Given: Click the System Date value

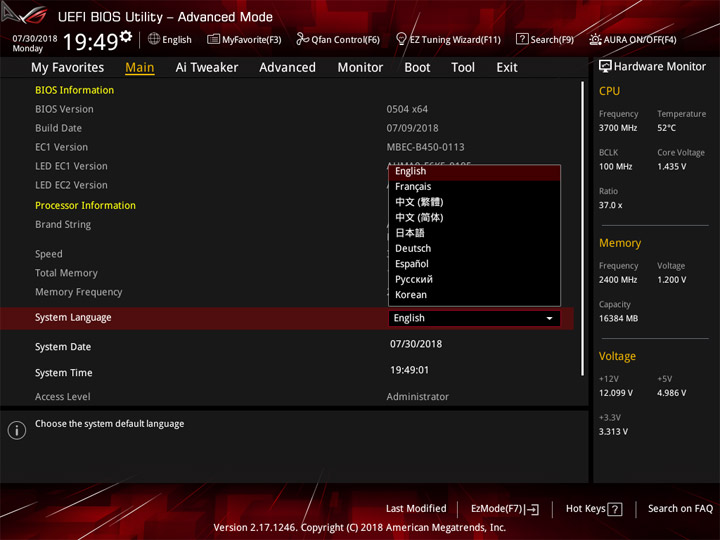Looking at the screenshot, I should pyautogui.click(x=416, y=344).
